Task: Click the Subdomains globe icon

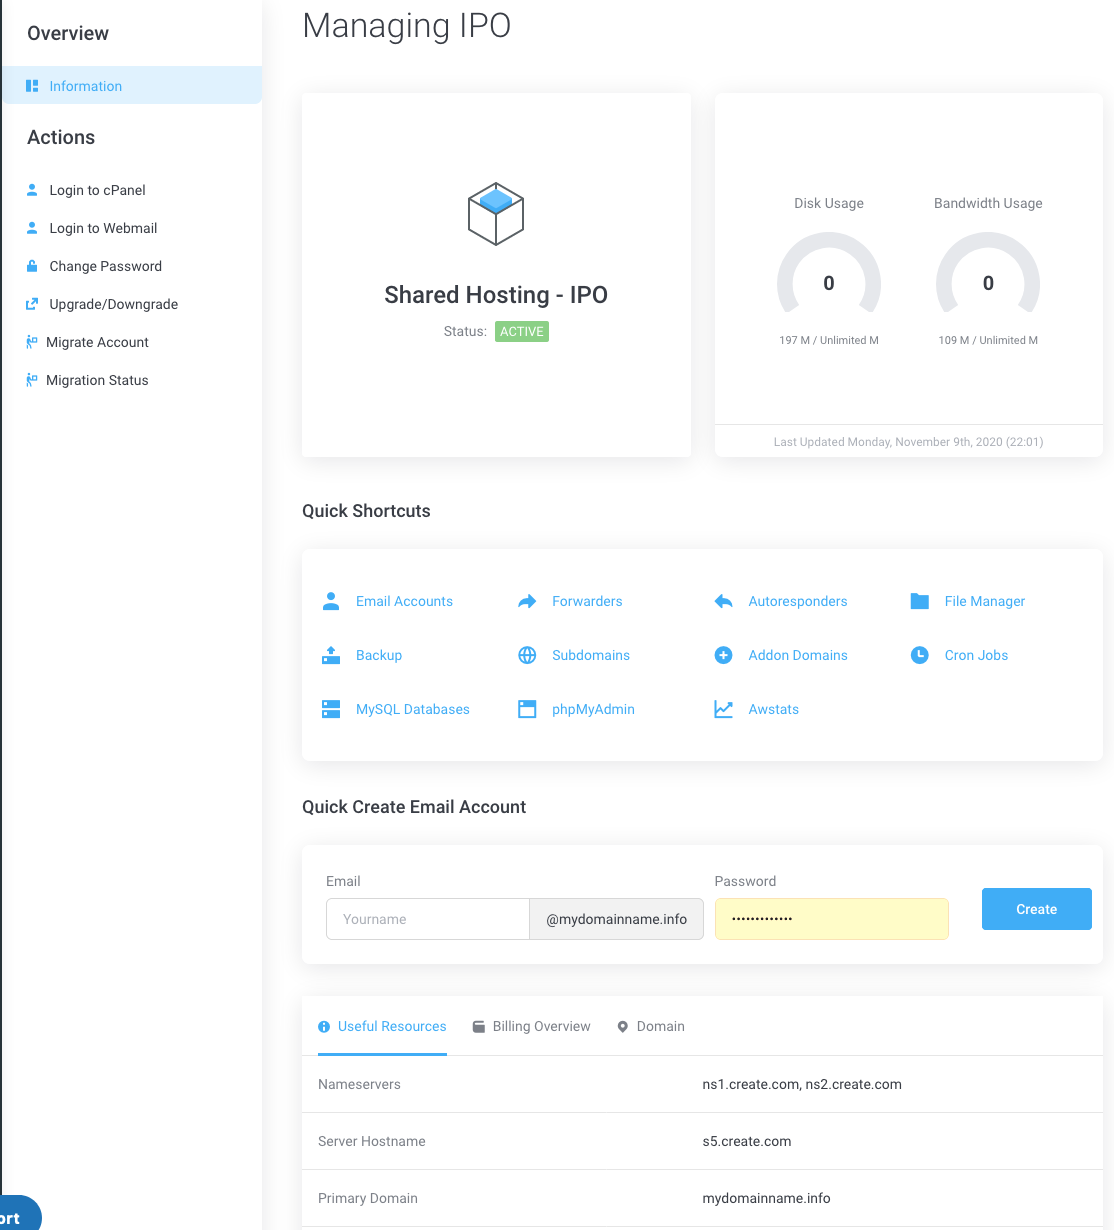Action: 527,655
